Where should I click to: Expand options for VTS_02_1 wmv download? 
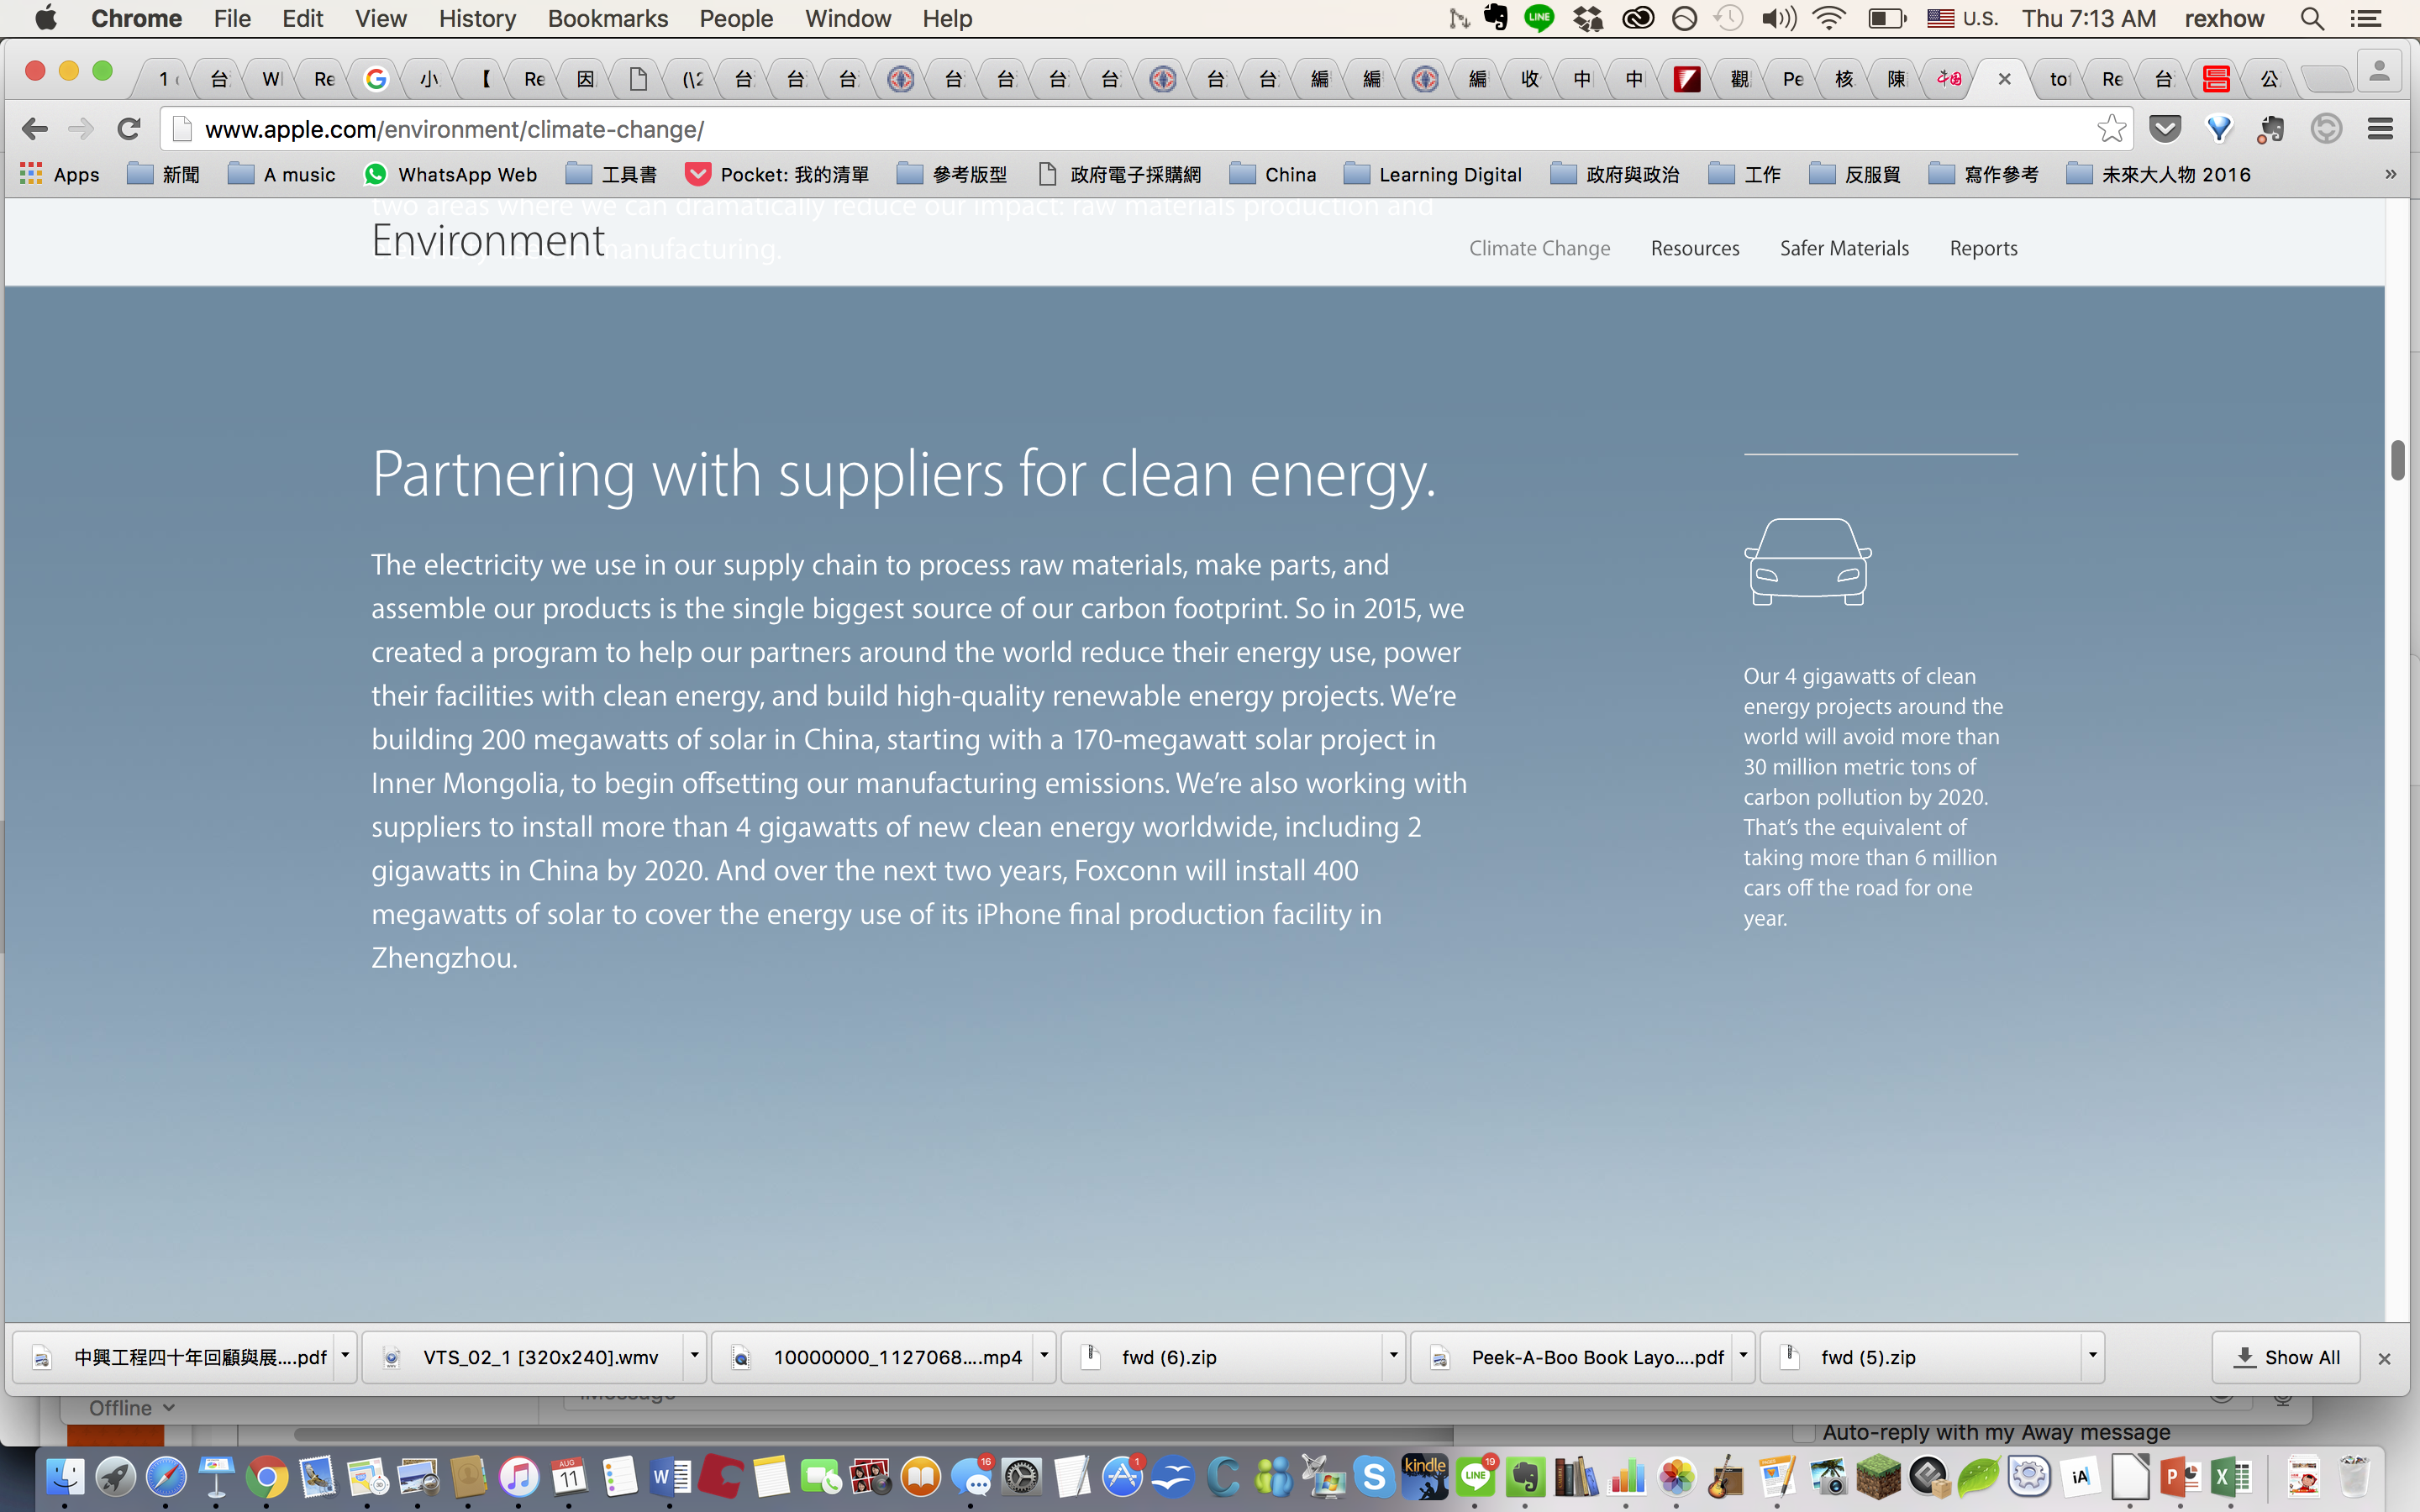coord(694,1356)
